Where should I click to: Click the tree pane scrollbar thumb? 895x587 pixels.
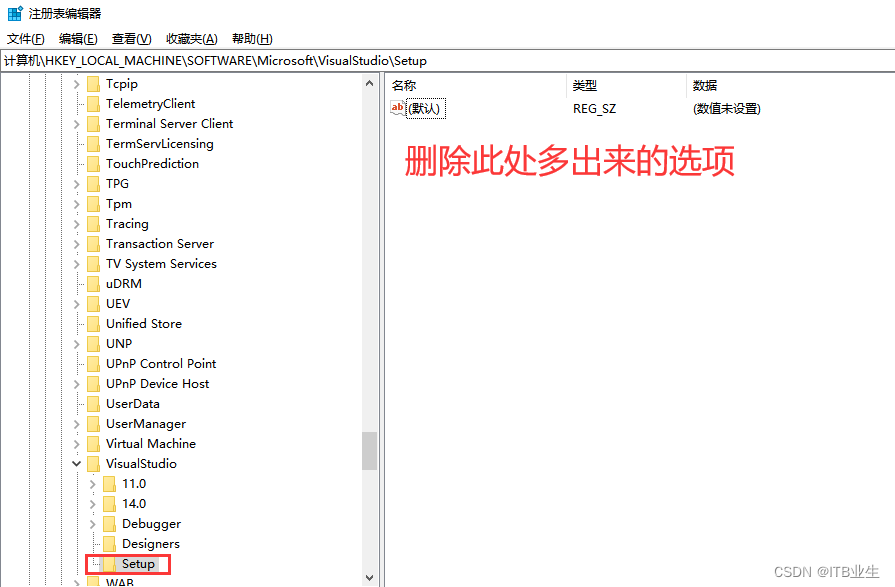point(369,451)
